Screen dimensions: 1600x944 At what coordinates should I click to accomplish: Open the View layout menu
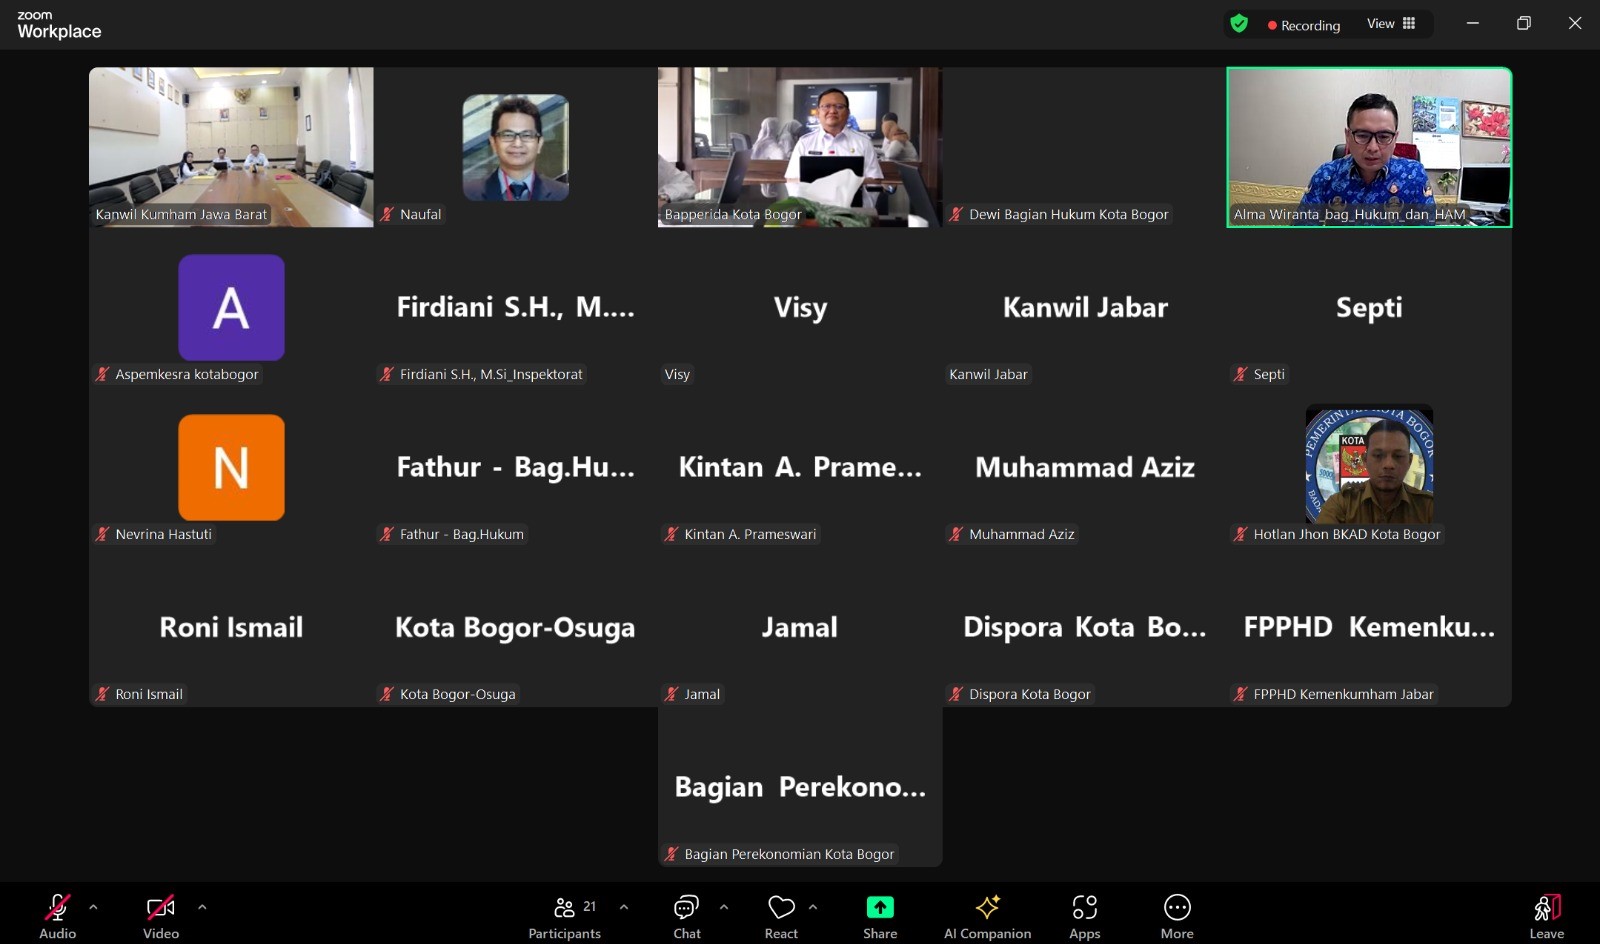1390,24
